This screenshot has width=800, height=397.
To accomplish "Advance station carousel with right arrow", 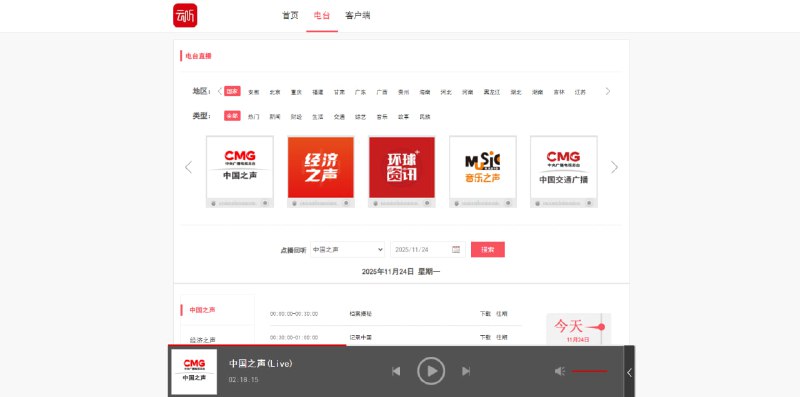I will tap(614, 167).
